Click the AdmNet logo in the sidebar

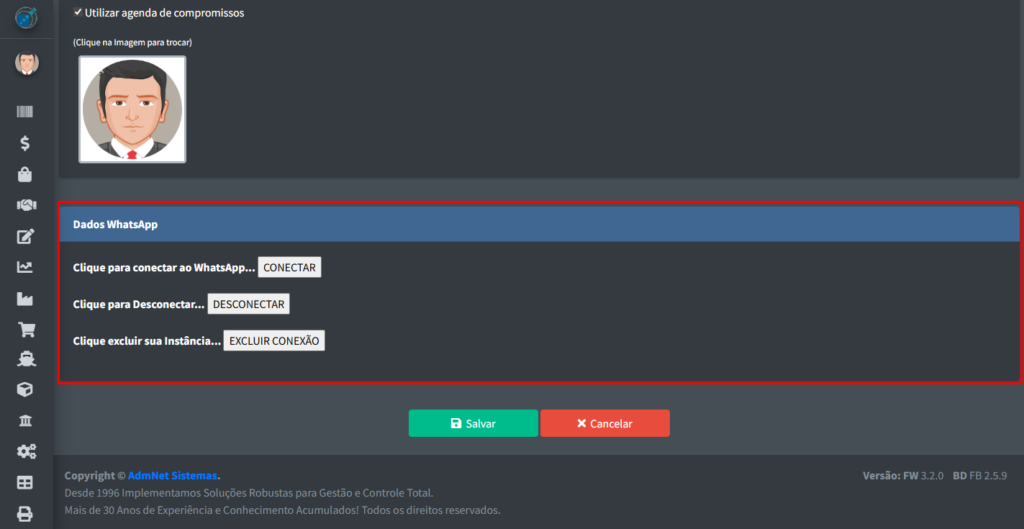point(26,19)
